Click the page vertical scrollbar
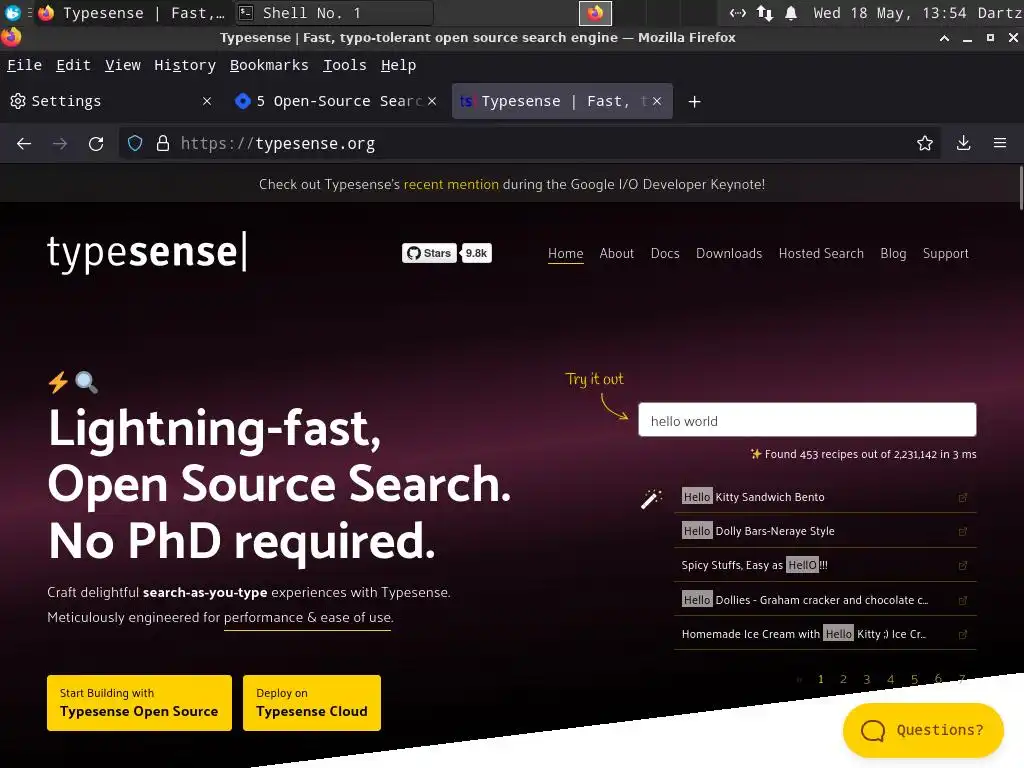 pyautogui.click(x=1020, y=188)
